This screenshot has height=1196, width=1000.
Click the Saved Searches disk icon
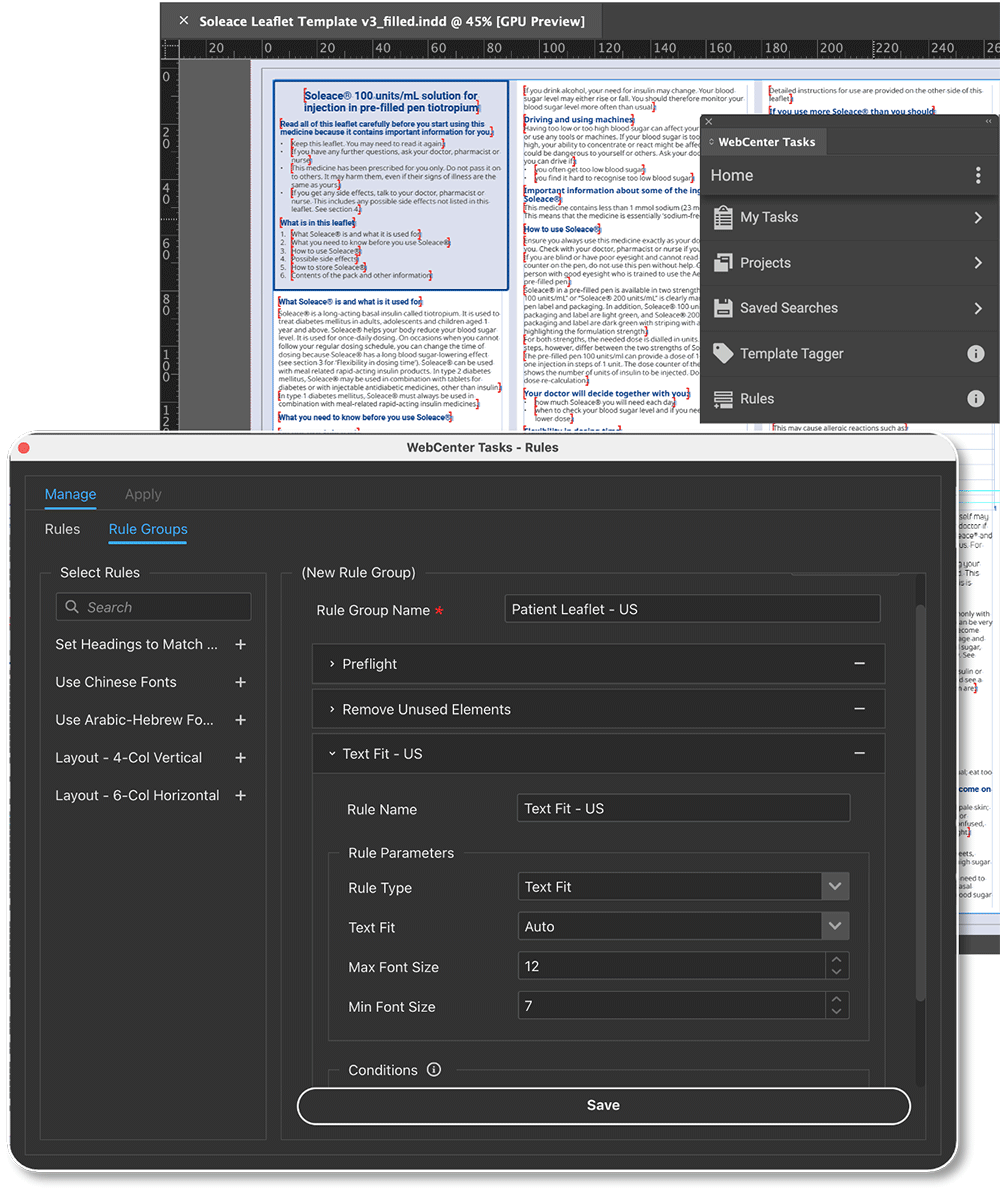click(x=723, y=308)
